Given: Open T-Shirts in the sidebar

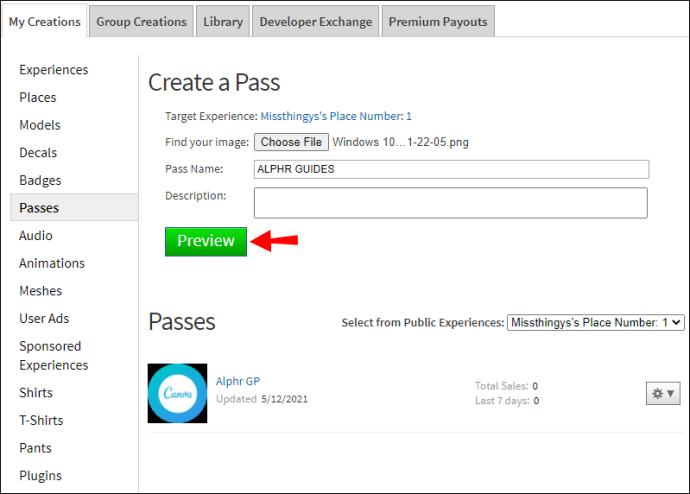Looking at the screenshot, I should pos(41,421).
